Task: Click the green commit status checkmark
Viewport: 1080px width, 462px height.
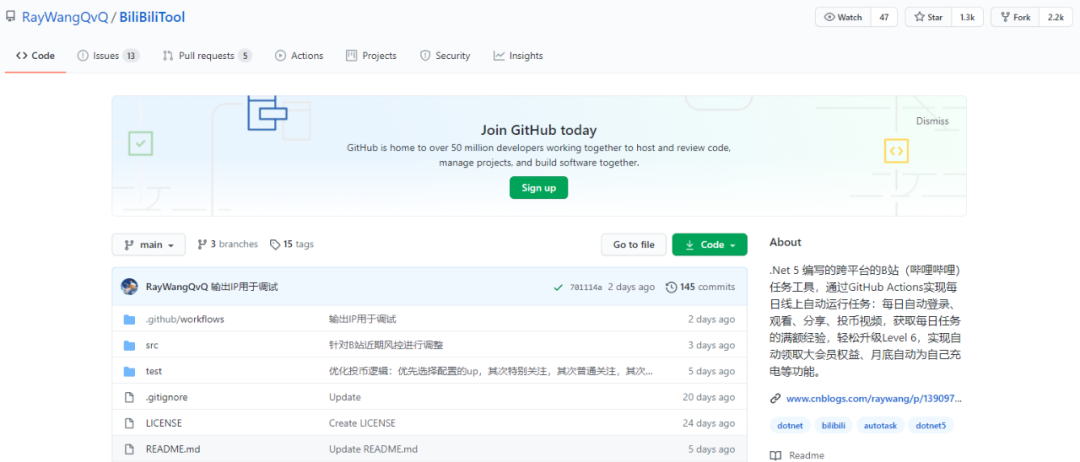Action: pos(558,287)
